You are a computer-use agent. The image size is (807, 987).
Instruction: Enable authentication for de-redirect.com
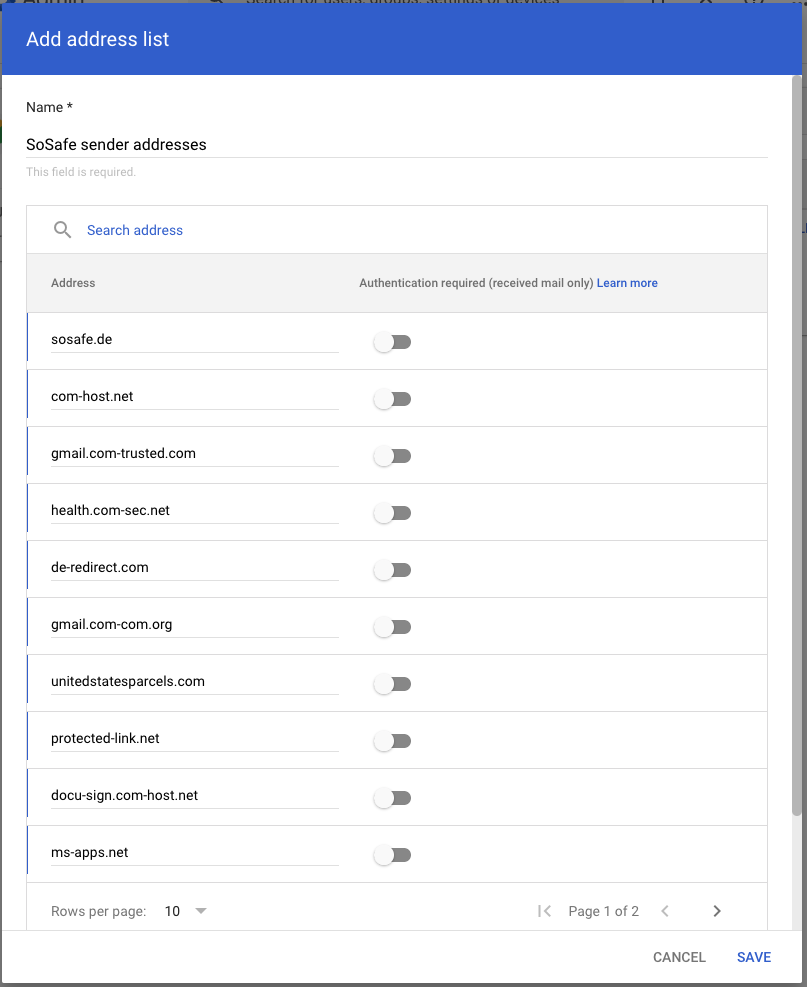pos(392,570)
